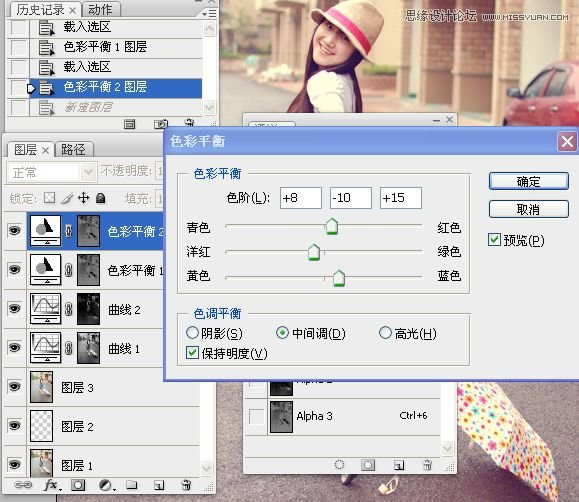Viewport: 579px width, 502px height.
Task: Switch to the 动作 actions tab
Action: (x=100, y=10)
